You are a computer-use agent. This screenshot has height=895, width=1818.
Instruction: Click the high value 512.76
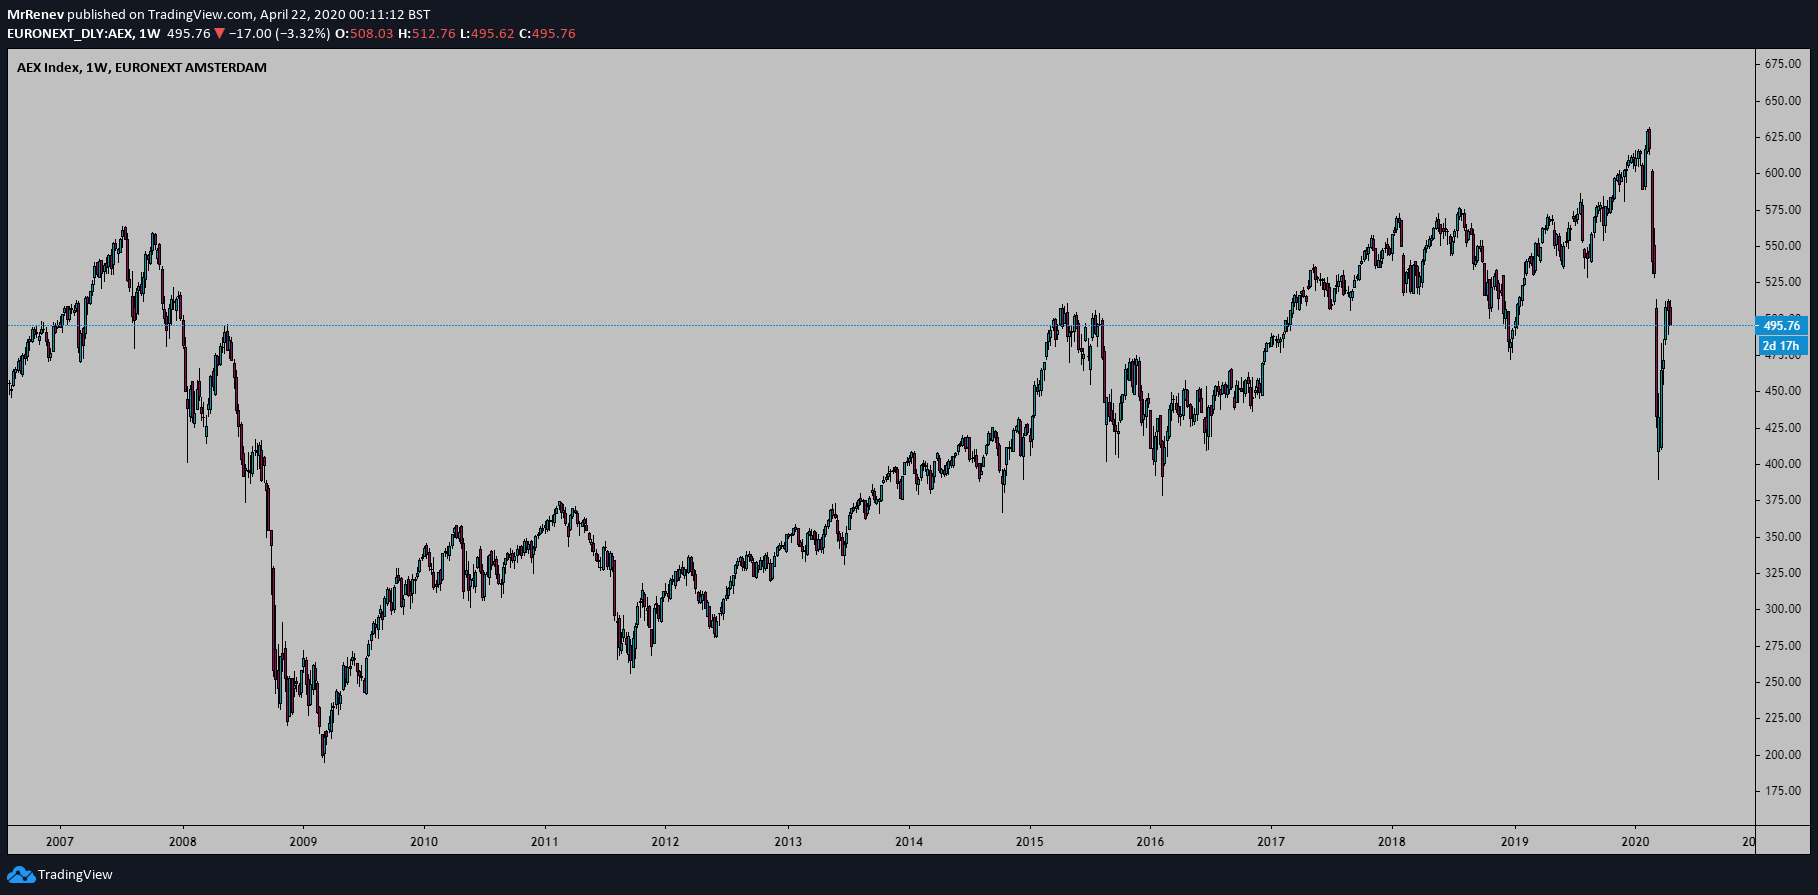click(433, 33)
